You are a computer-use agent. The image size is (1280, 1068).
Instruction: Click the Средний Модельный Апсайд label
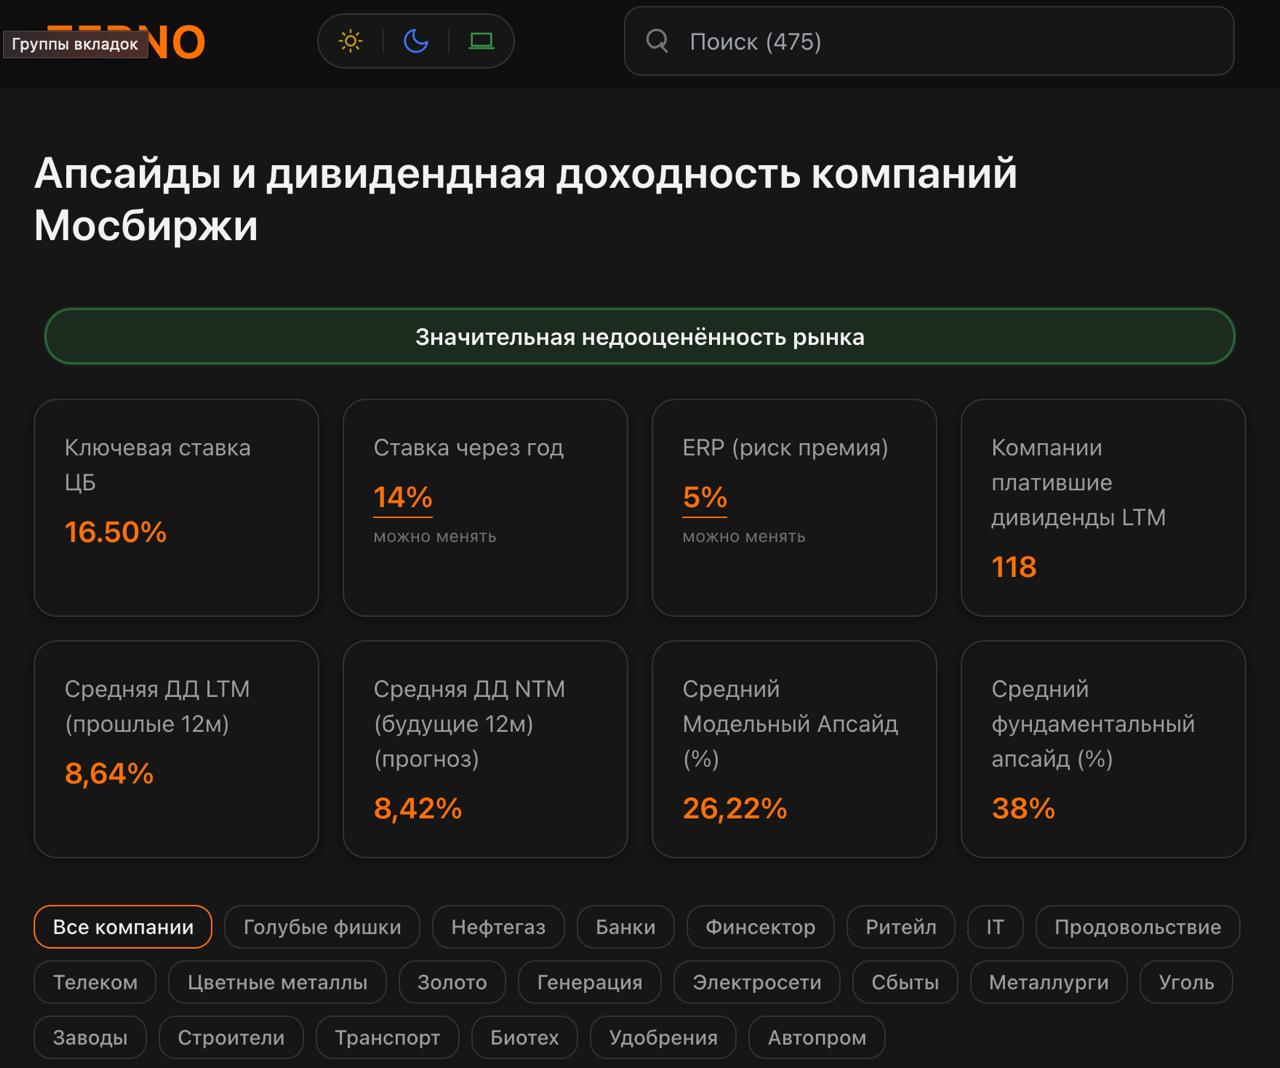790,723
